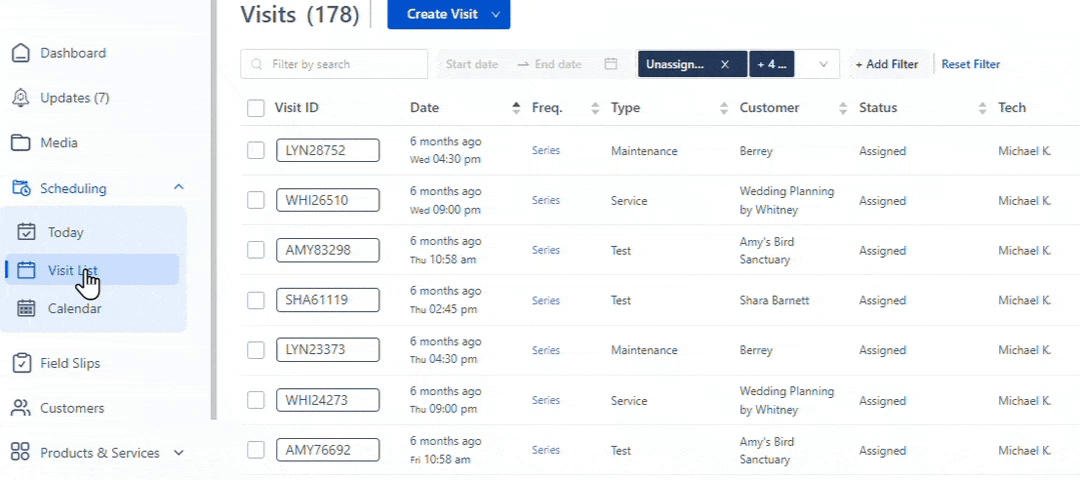
Task: Tick the select-all header checkbox
Action: 256,107
